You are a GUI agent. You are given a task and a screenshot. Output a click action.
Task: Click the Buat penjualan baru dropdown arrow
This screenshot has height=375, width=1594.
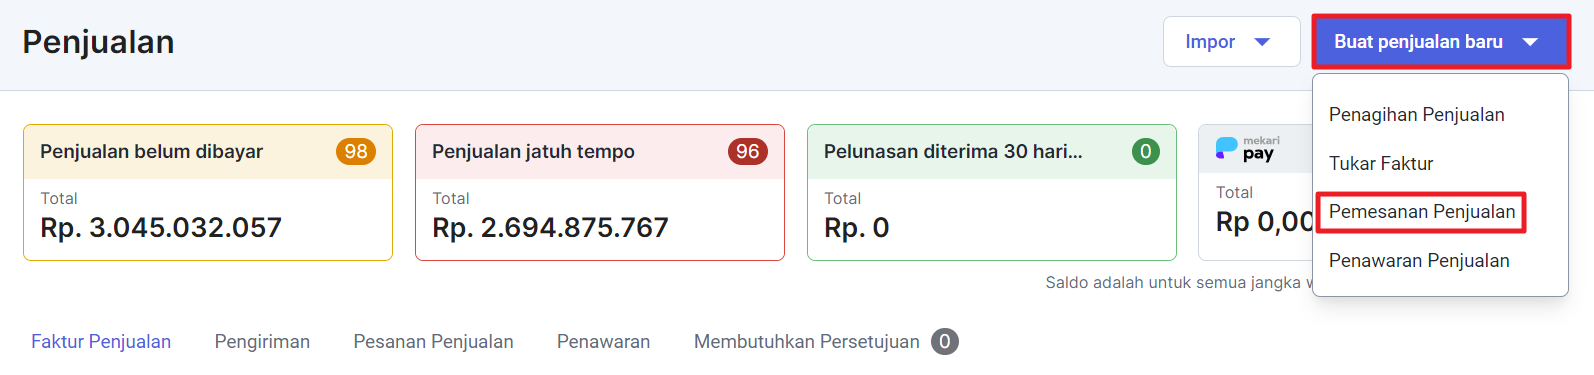tap(1530, 42)
